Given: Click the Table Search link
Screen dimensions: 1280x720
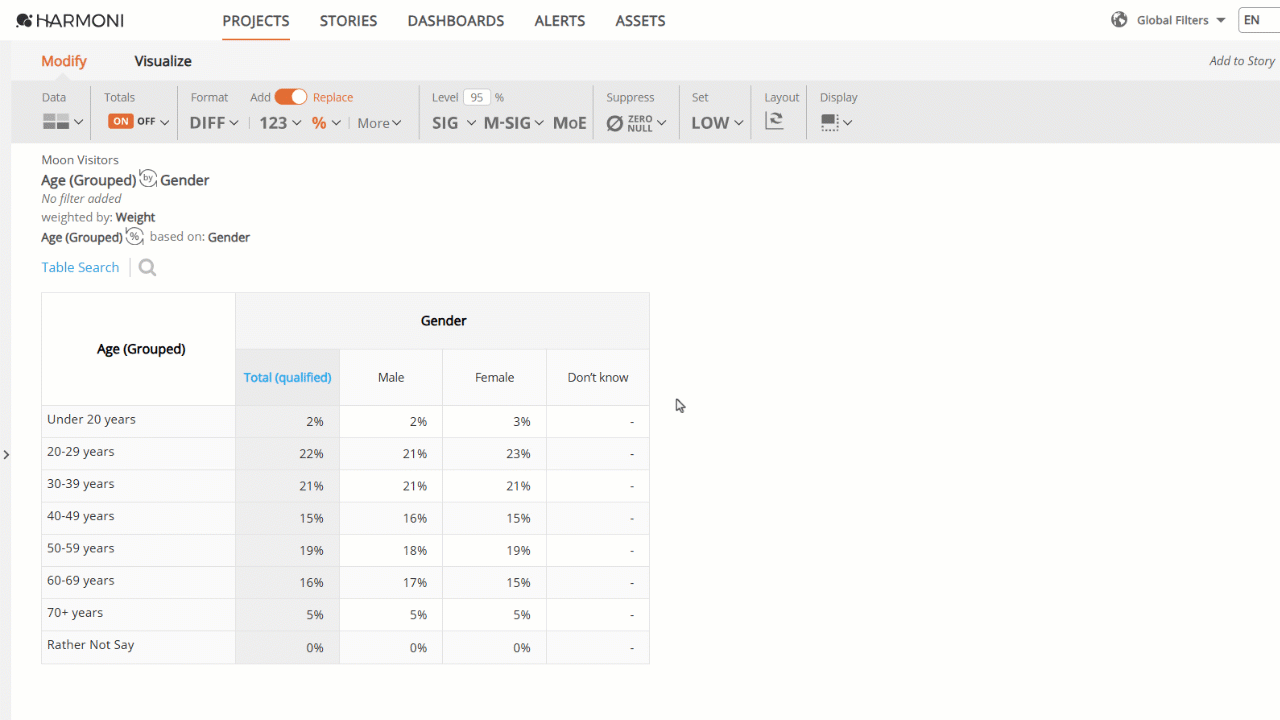Looking at the screenshot, I should [x=80, y=267].
